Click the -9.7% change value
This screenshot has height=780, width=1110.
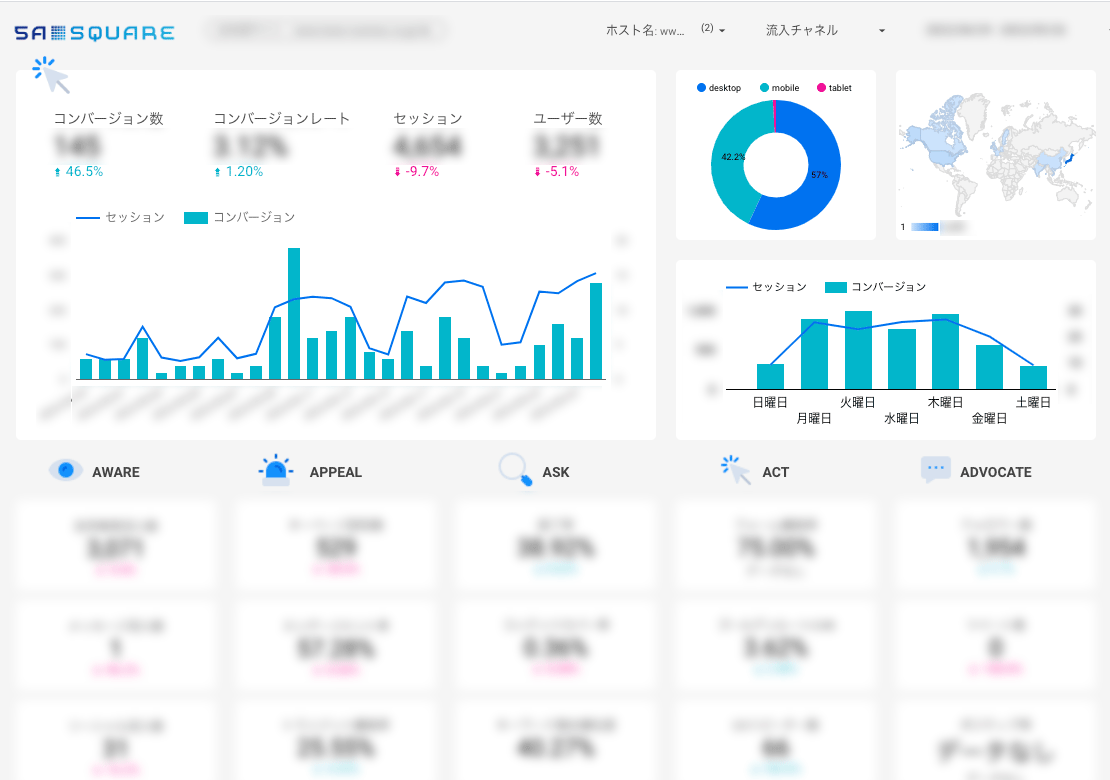421,171
